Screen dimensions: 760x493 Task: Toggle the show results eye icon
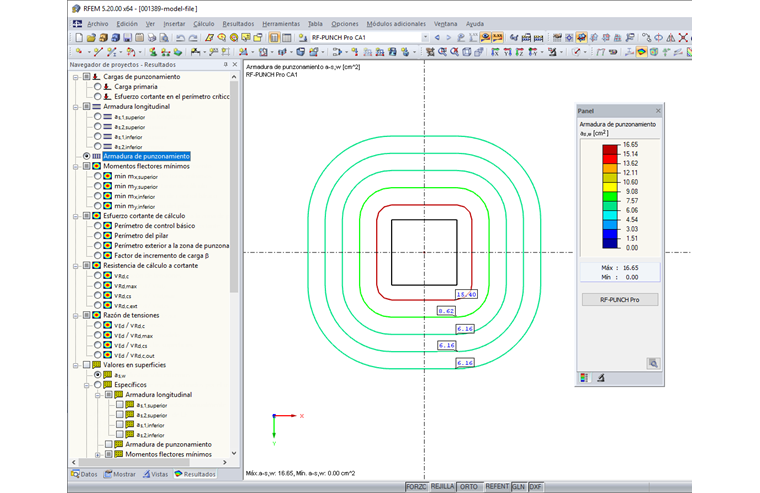(x=485, y=37)
